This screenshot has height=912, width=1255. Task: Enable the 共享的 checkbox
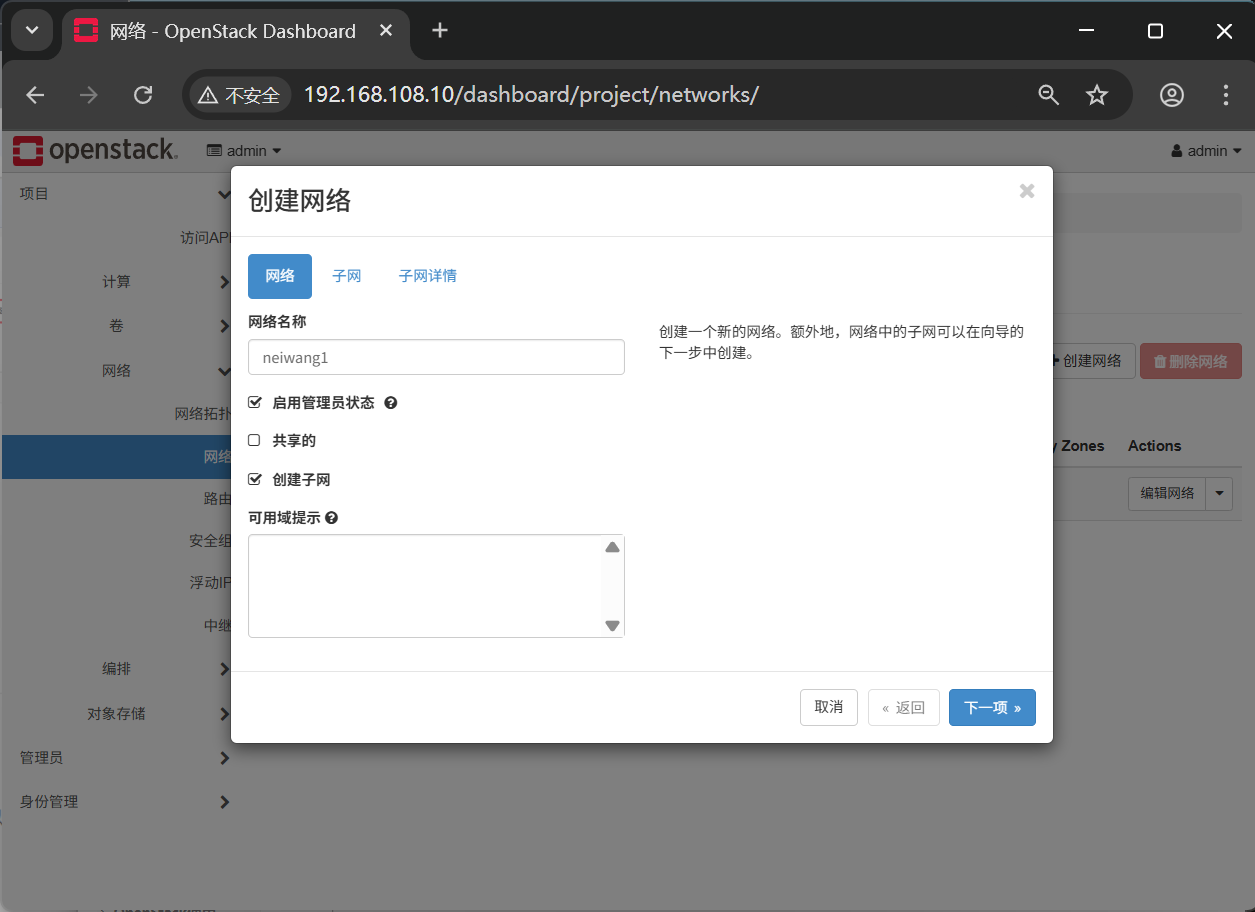[254, 440]
